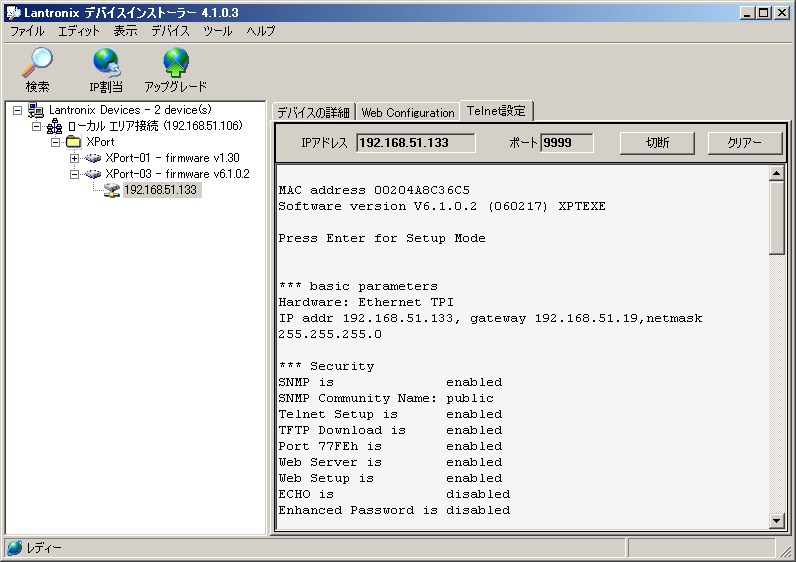This screenshot has width=796, height=562.
Task: Click the 'ECHO is disabled' line
Action: 394,494
